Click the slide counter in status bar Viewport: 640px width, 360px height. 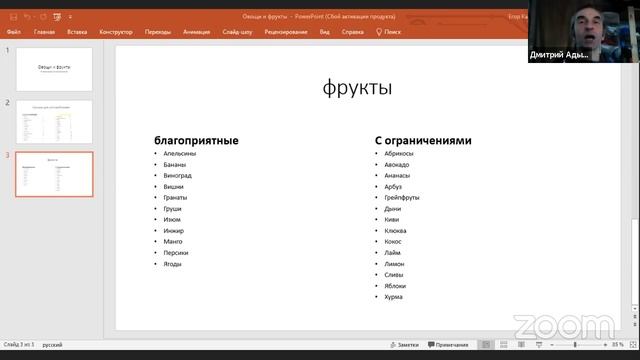tap(19, 344)
